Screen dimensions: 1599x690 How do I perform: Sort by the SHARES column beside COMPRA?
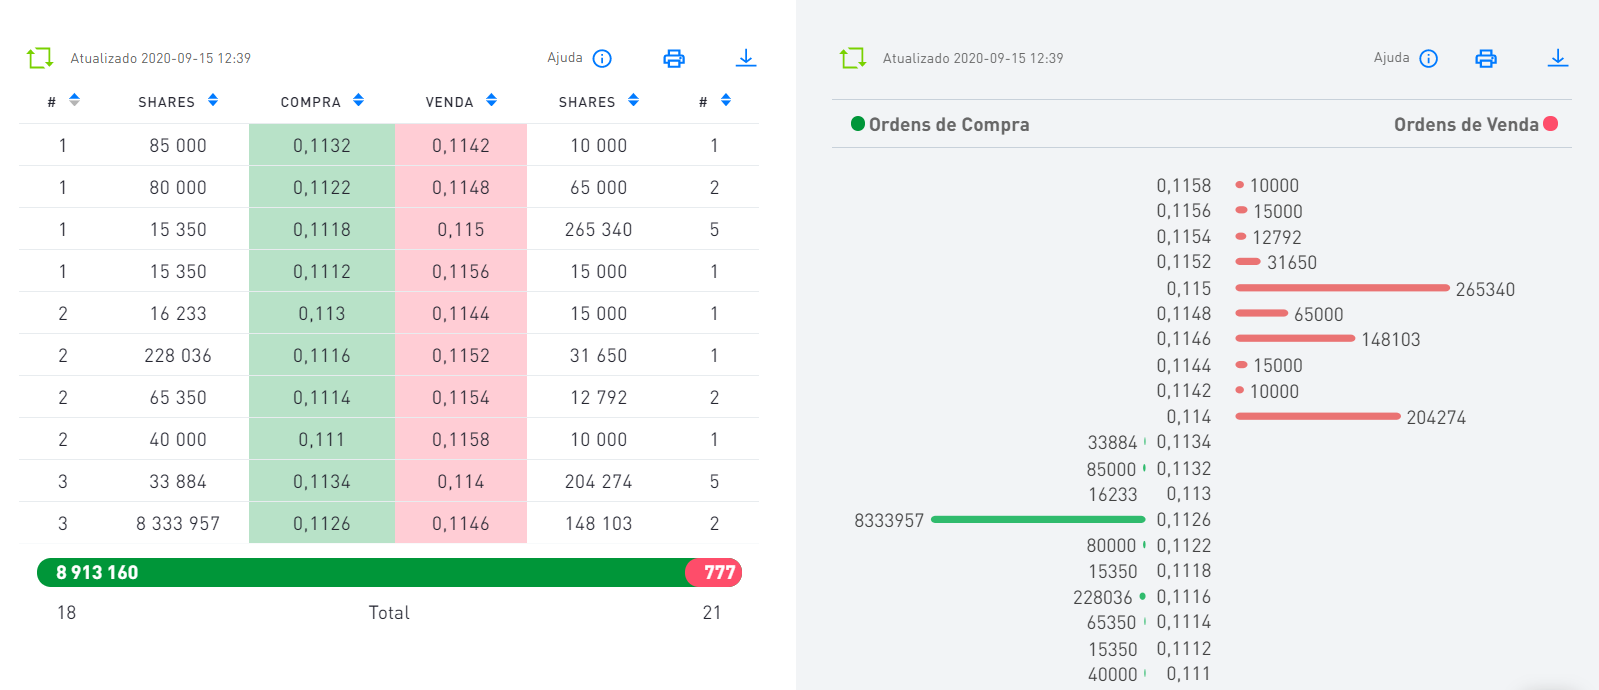click(213, 100)
